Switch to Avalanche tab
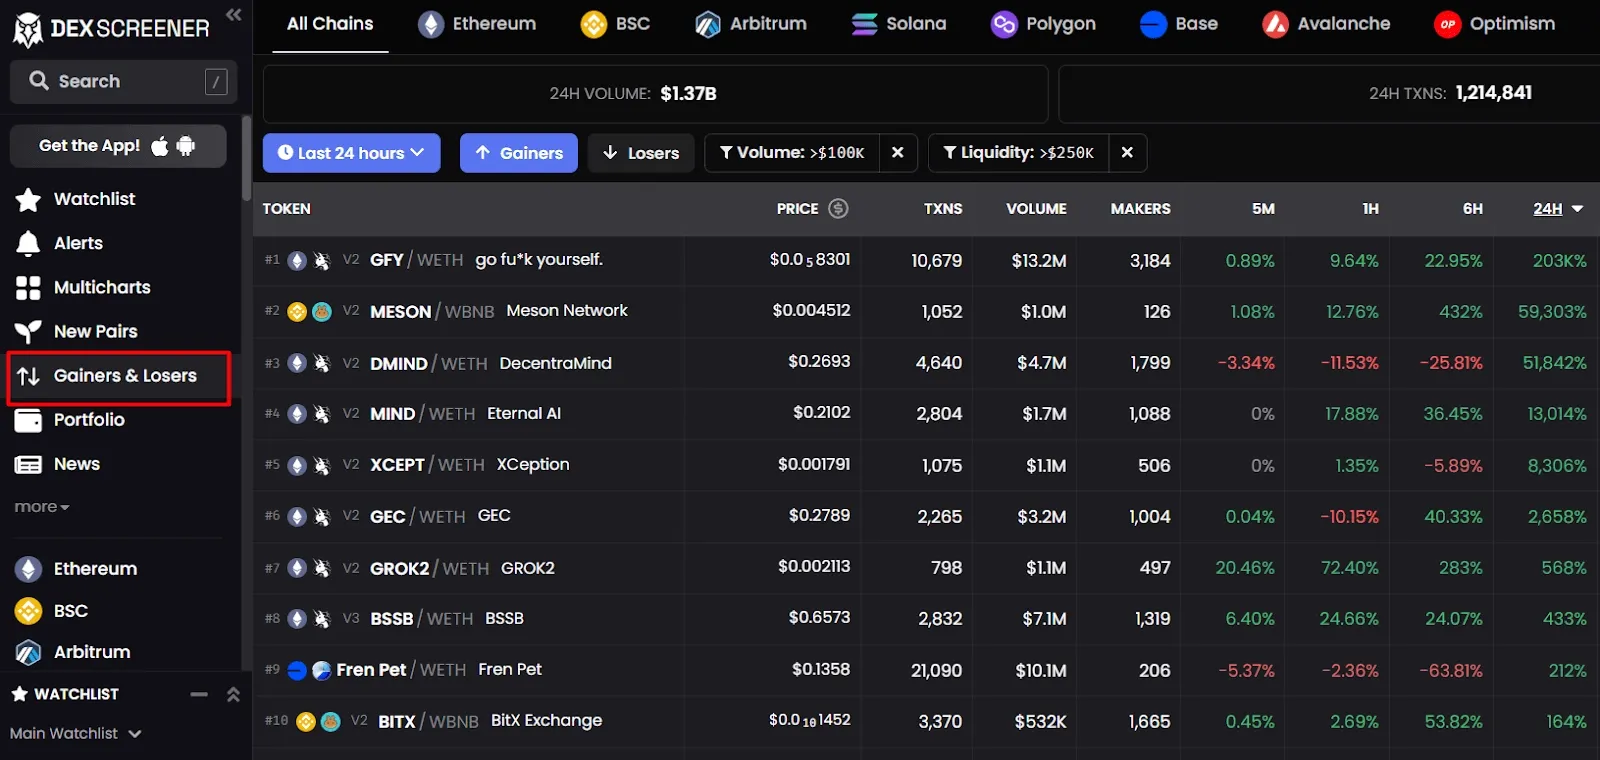 1326,25
